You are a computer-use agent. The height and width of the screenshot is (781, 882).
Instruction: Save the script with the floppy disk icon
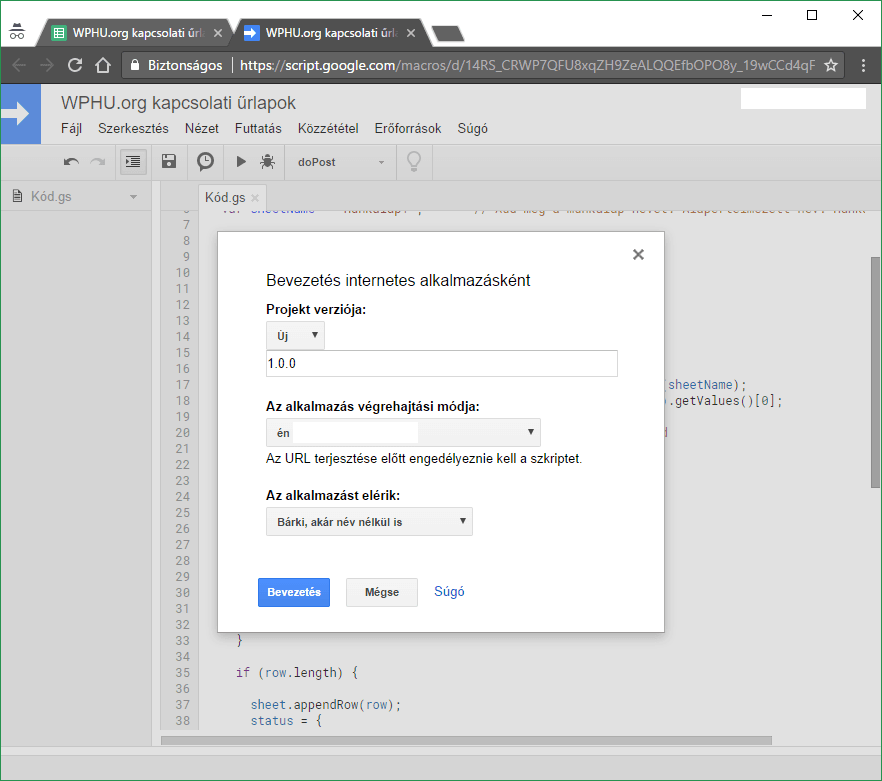[x=169, y=161]
